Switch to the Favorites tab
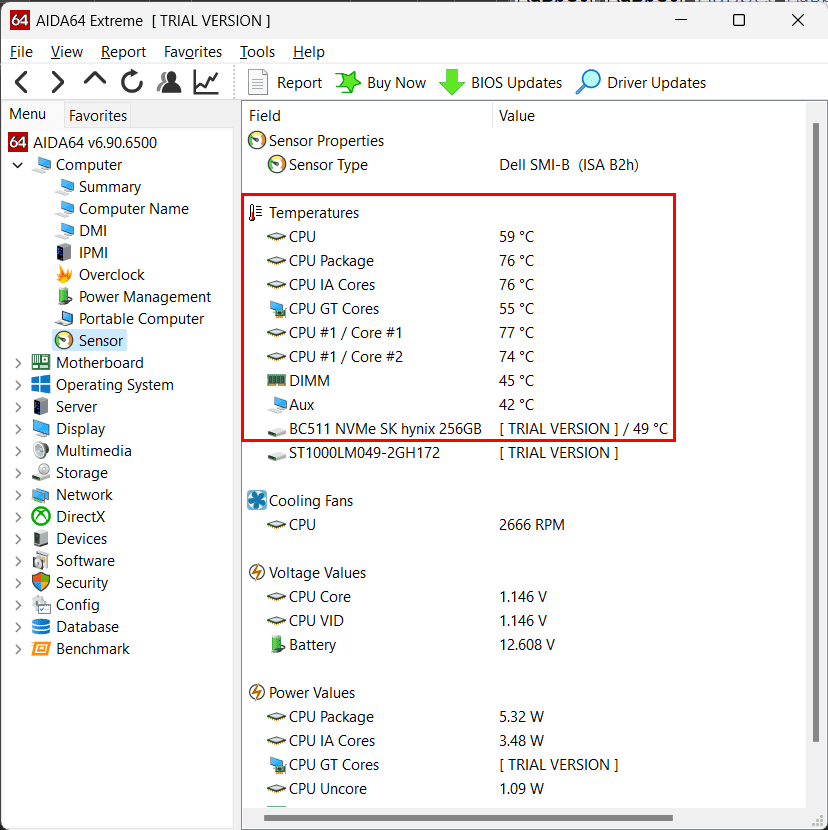 pyautogui.click(x=97, y=115)
